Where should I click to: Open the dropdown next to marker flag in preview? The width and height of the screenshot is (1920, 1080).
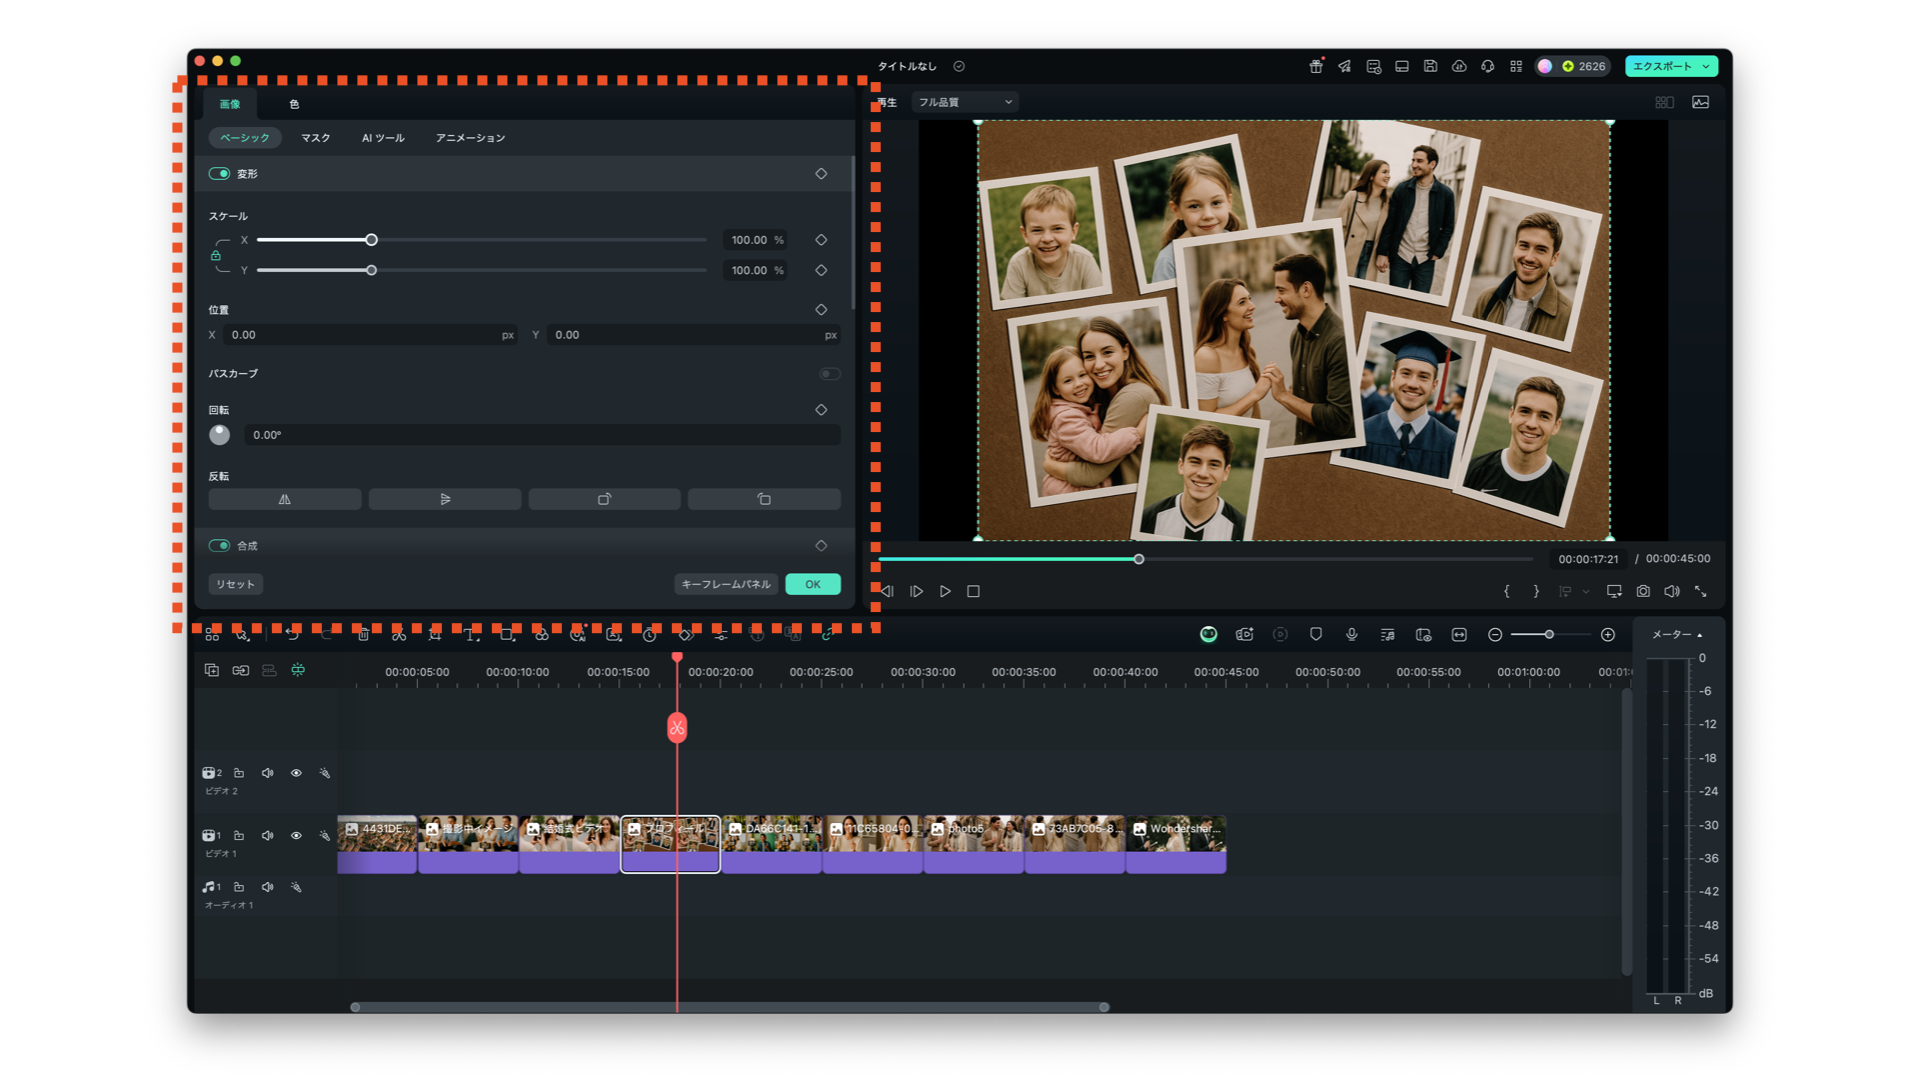click(x=1586, y=591)
